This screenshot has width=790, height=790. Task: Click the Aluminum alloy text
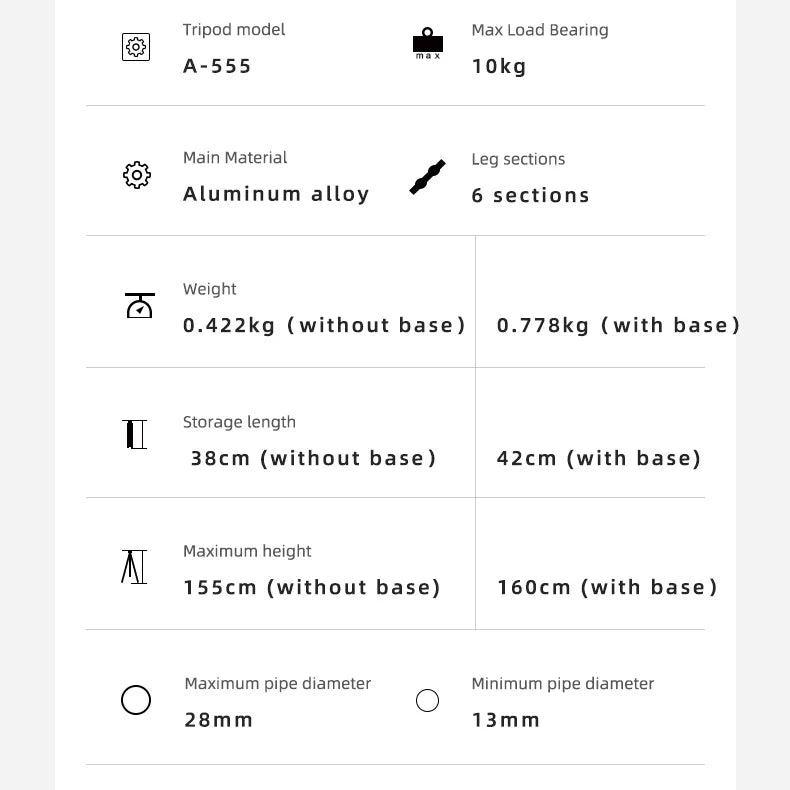(276, 194)
